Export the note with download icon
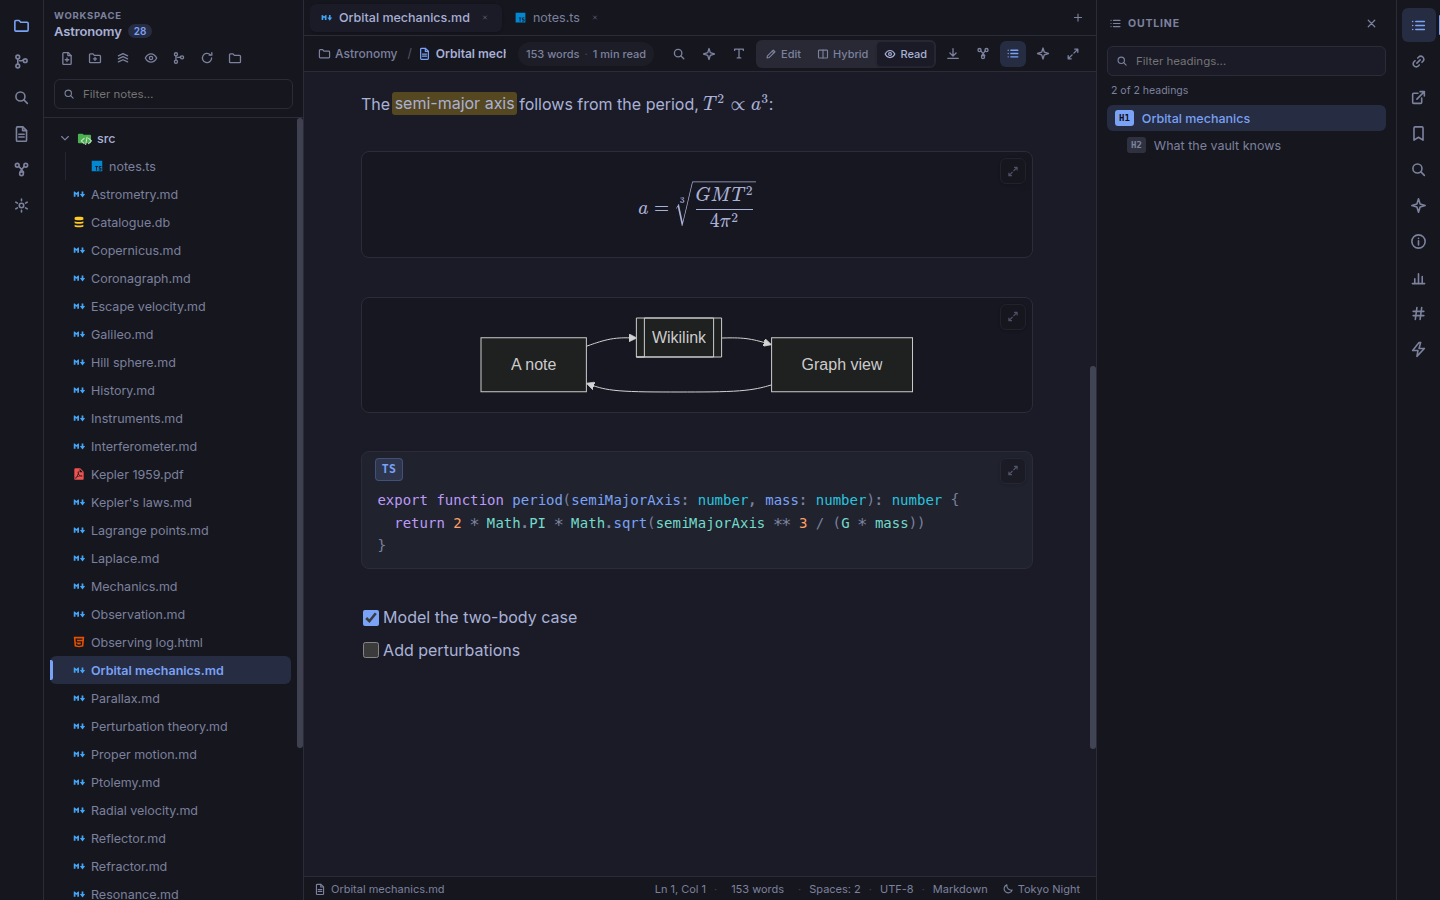 953,54
